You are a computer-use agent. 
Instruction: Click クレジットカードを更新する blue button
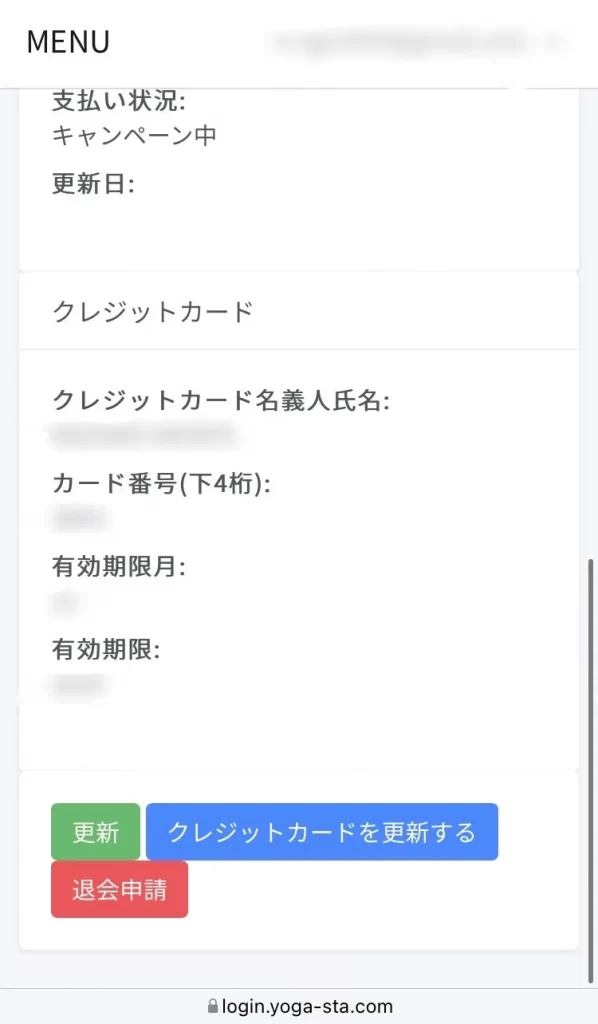coord(322,831)
